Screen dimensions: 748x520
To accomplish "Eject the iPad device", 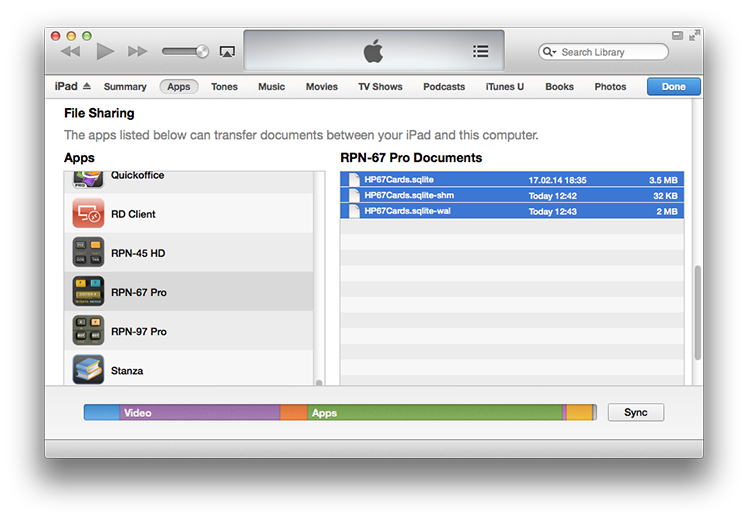I will click(x=86, y=86).
